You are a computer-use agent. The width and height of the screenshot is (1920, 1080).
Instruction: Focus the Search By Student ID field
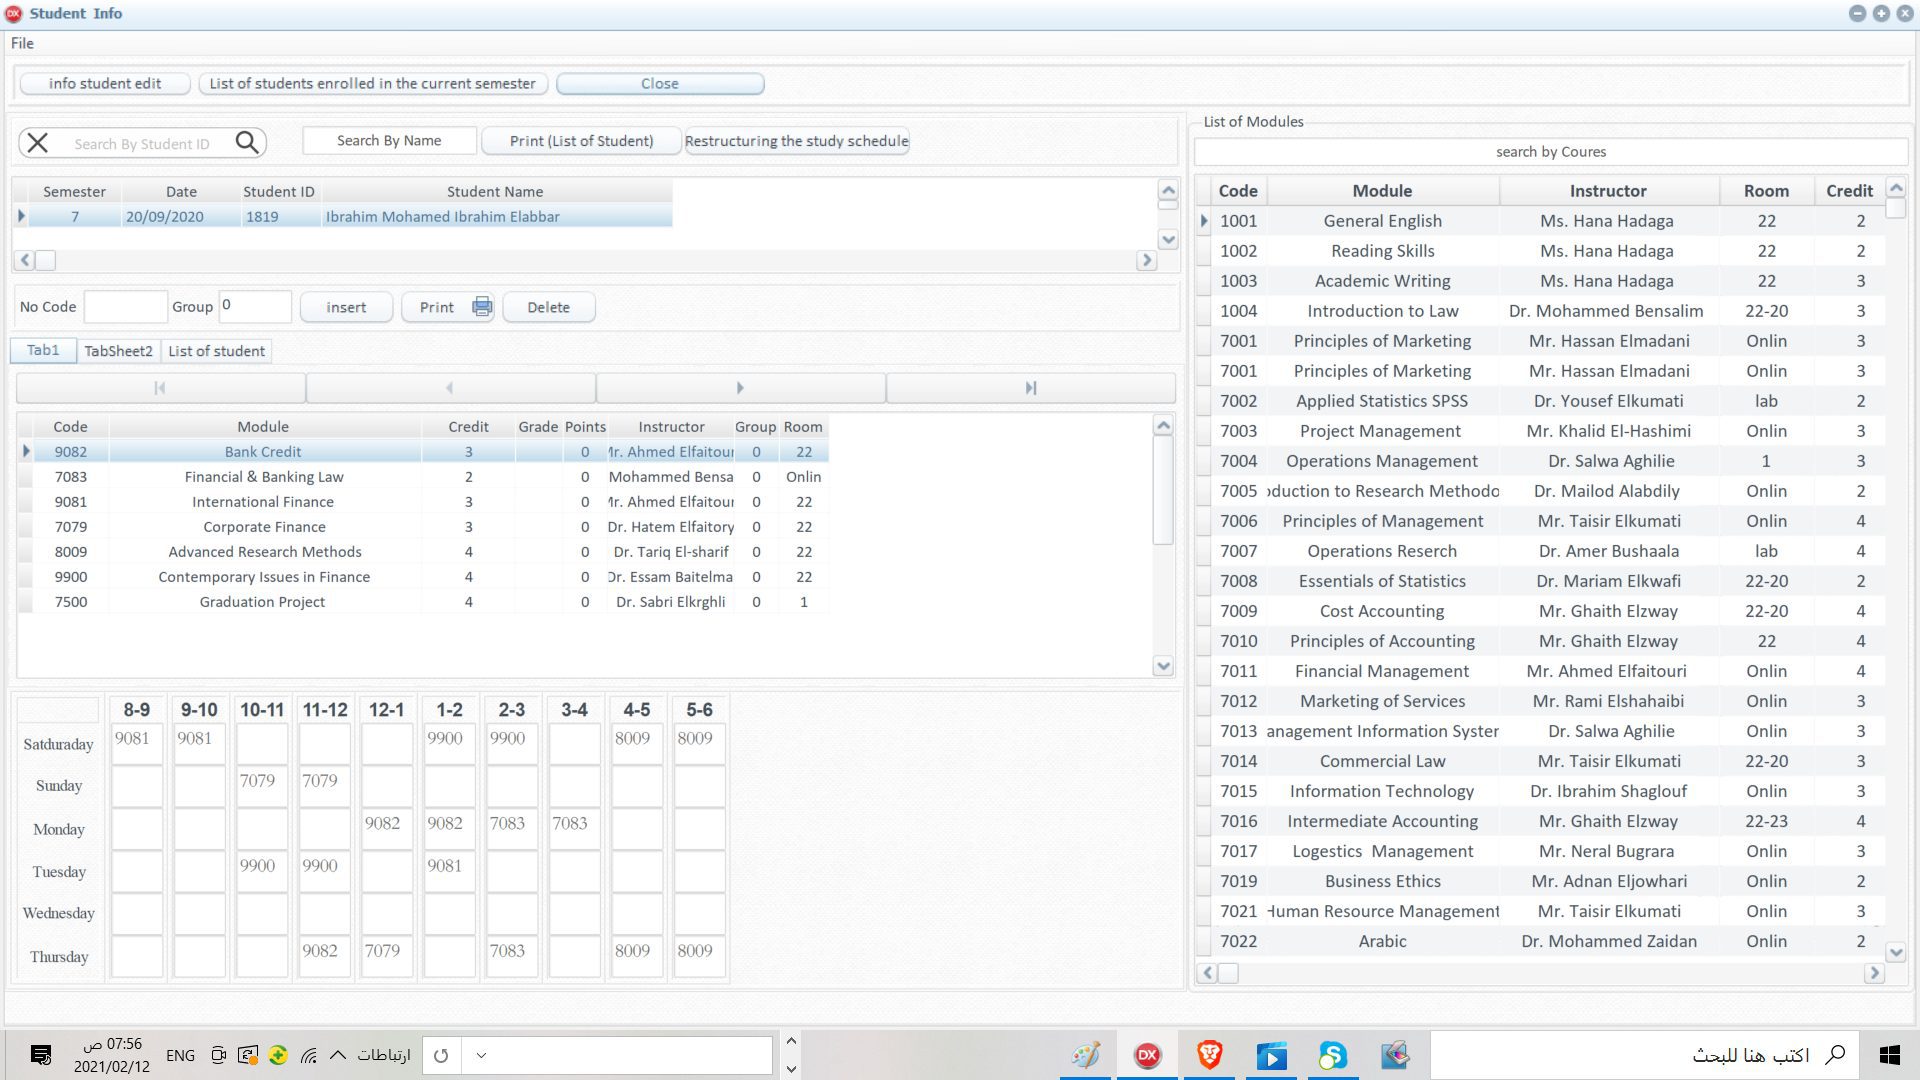coord(142,144)
